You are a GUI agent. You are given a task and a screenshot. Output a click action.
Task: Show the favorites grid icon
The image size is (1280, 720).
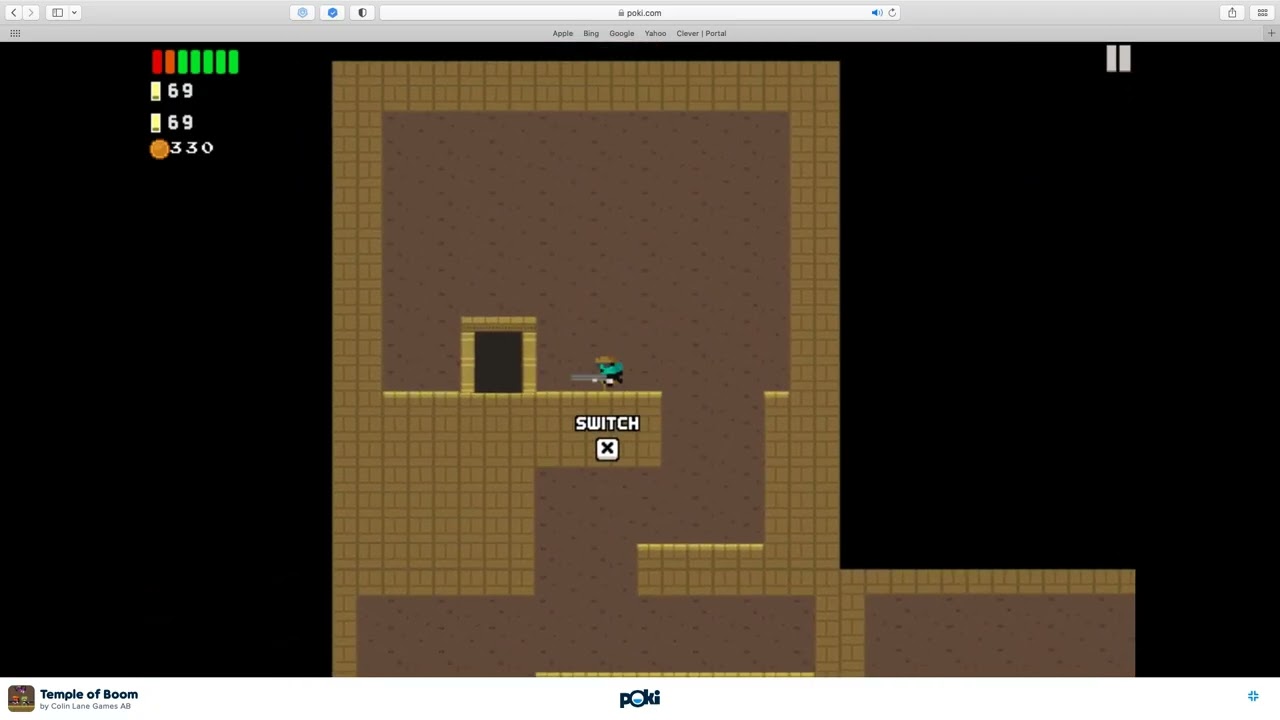[15, 33]
